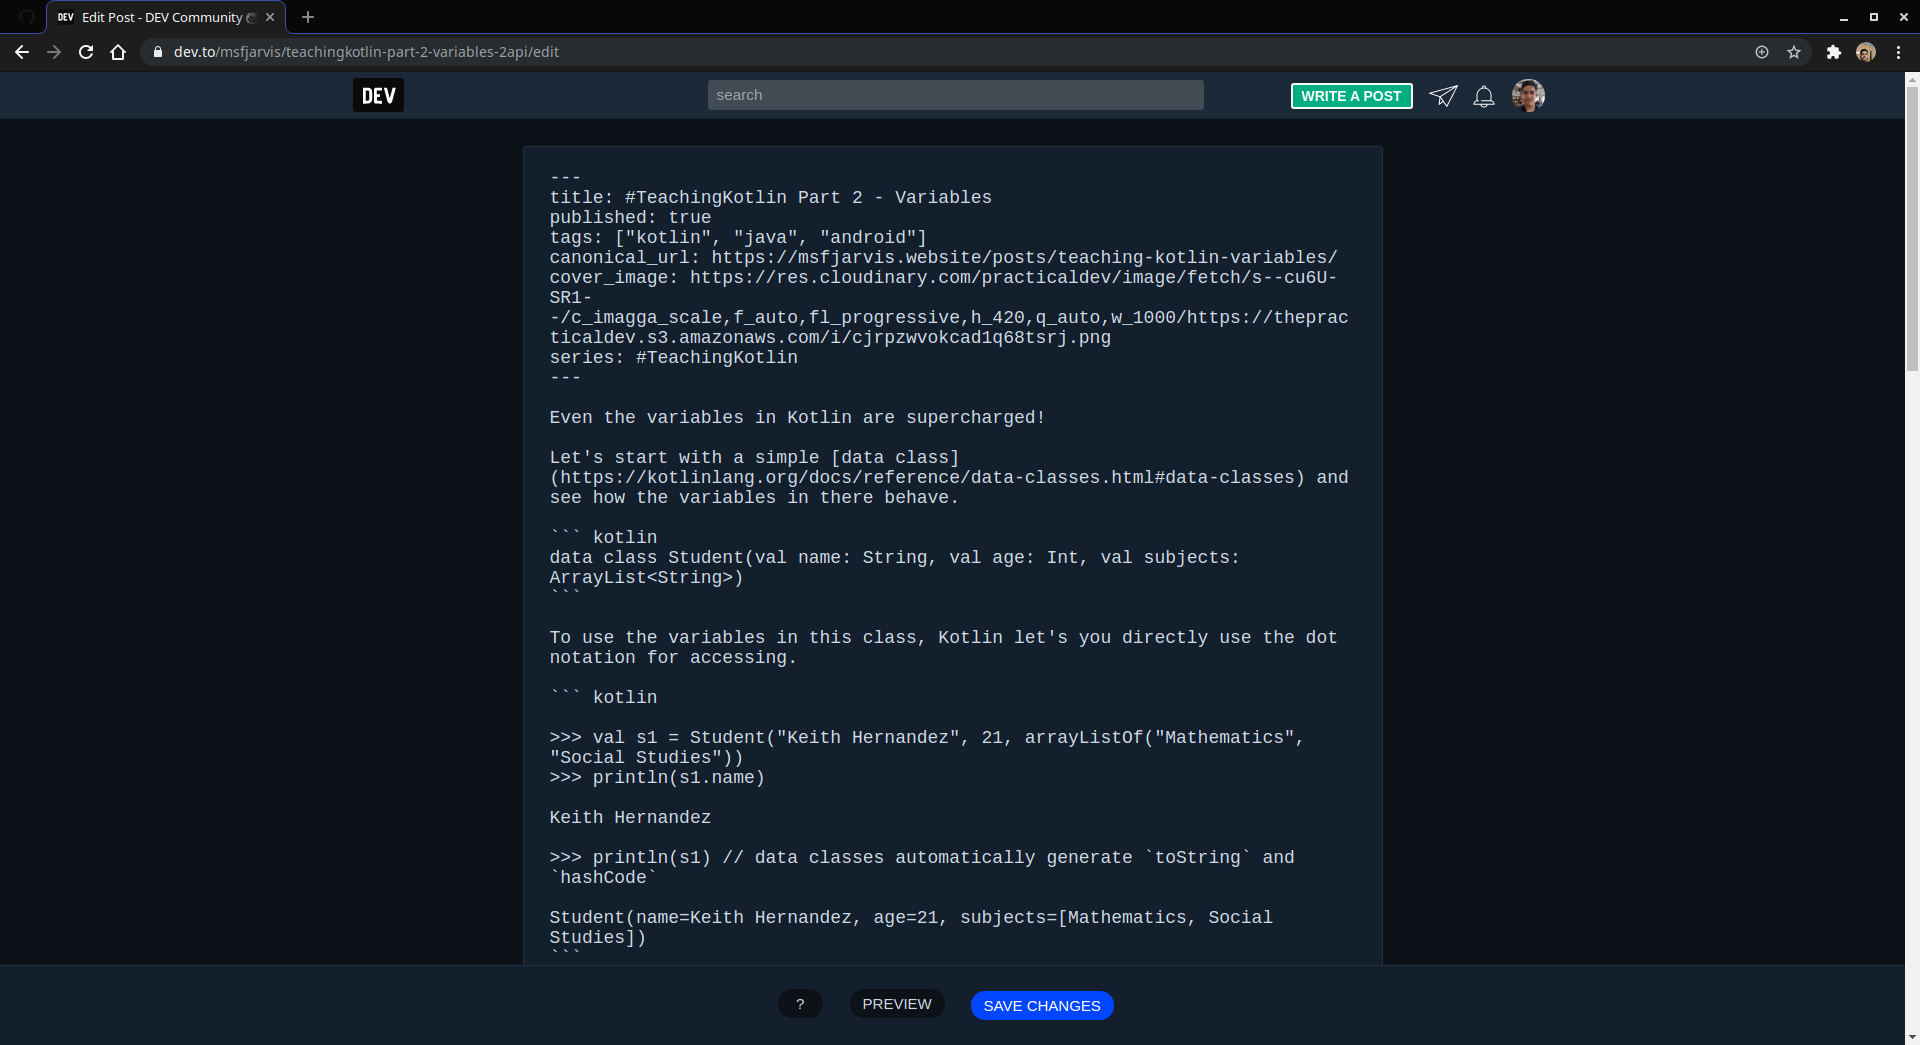Image resolution: width=1920 pixels, height=1045 pixels.
Task: Click the 'val s1 = Student' line
Action: [926, 738]
